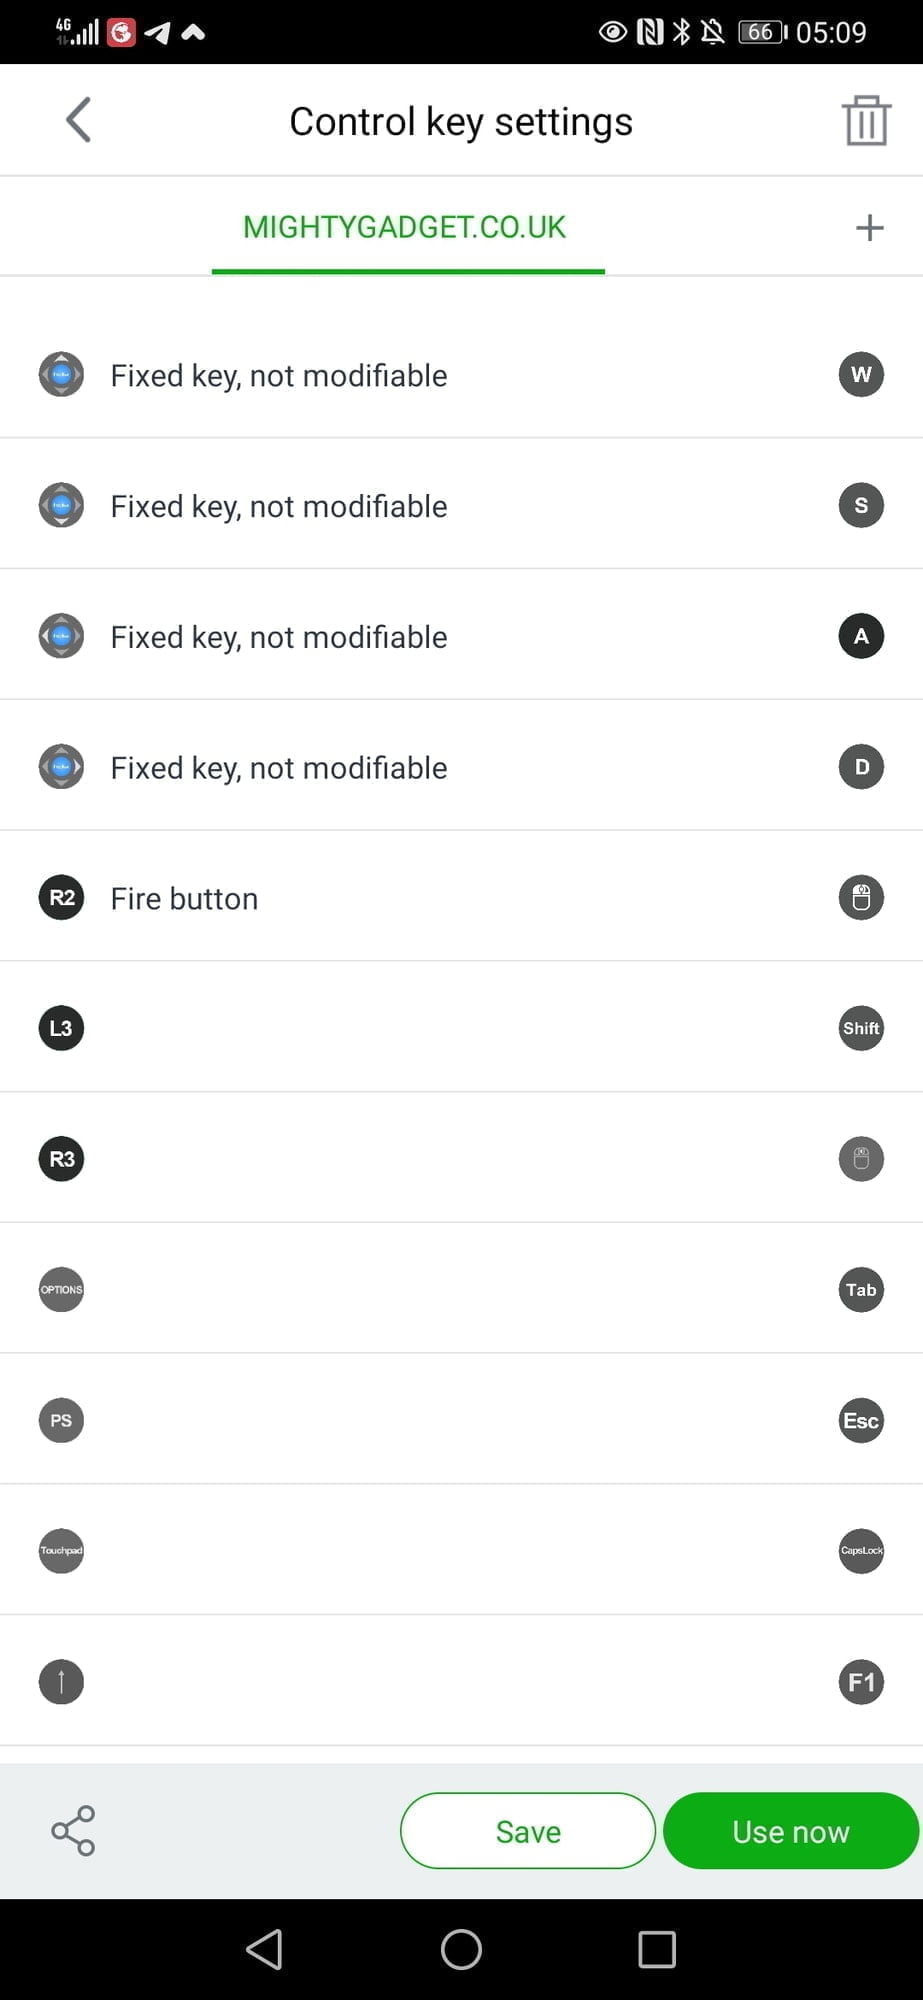Select the CapsLock key mapping
Viewport: 923px width, 2000px height.
click(x=861, y=1551)
